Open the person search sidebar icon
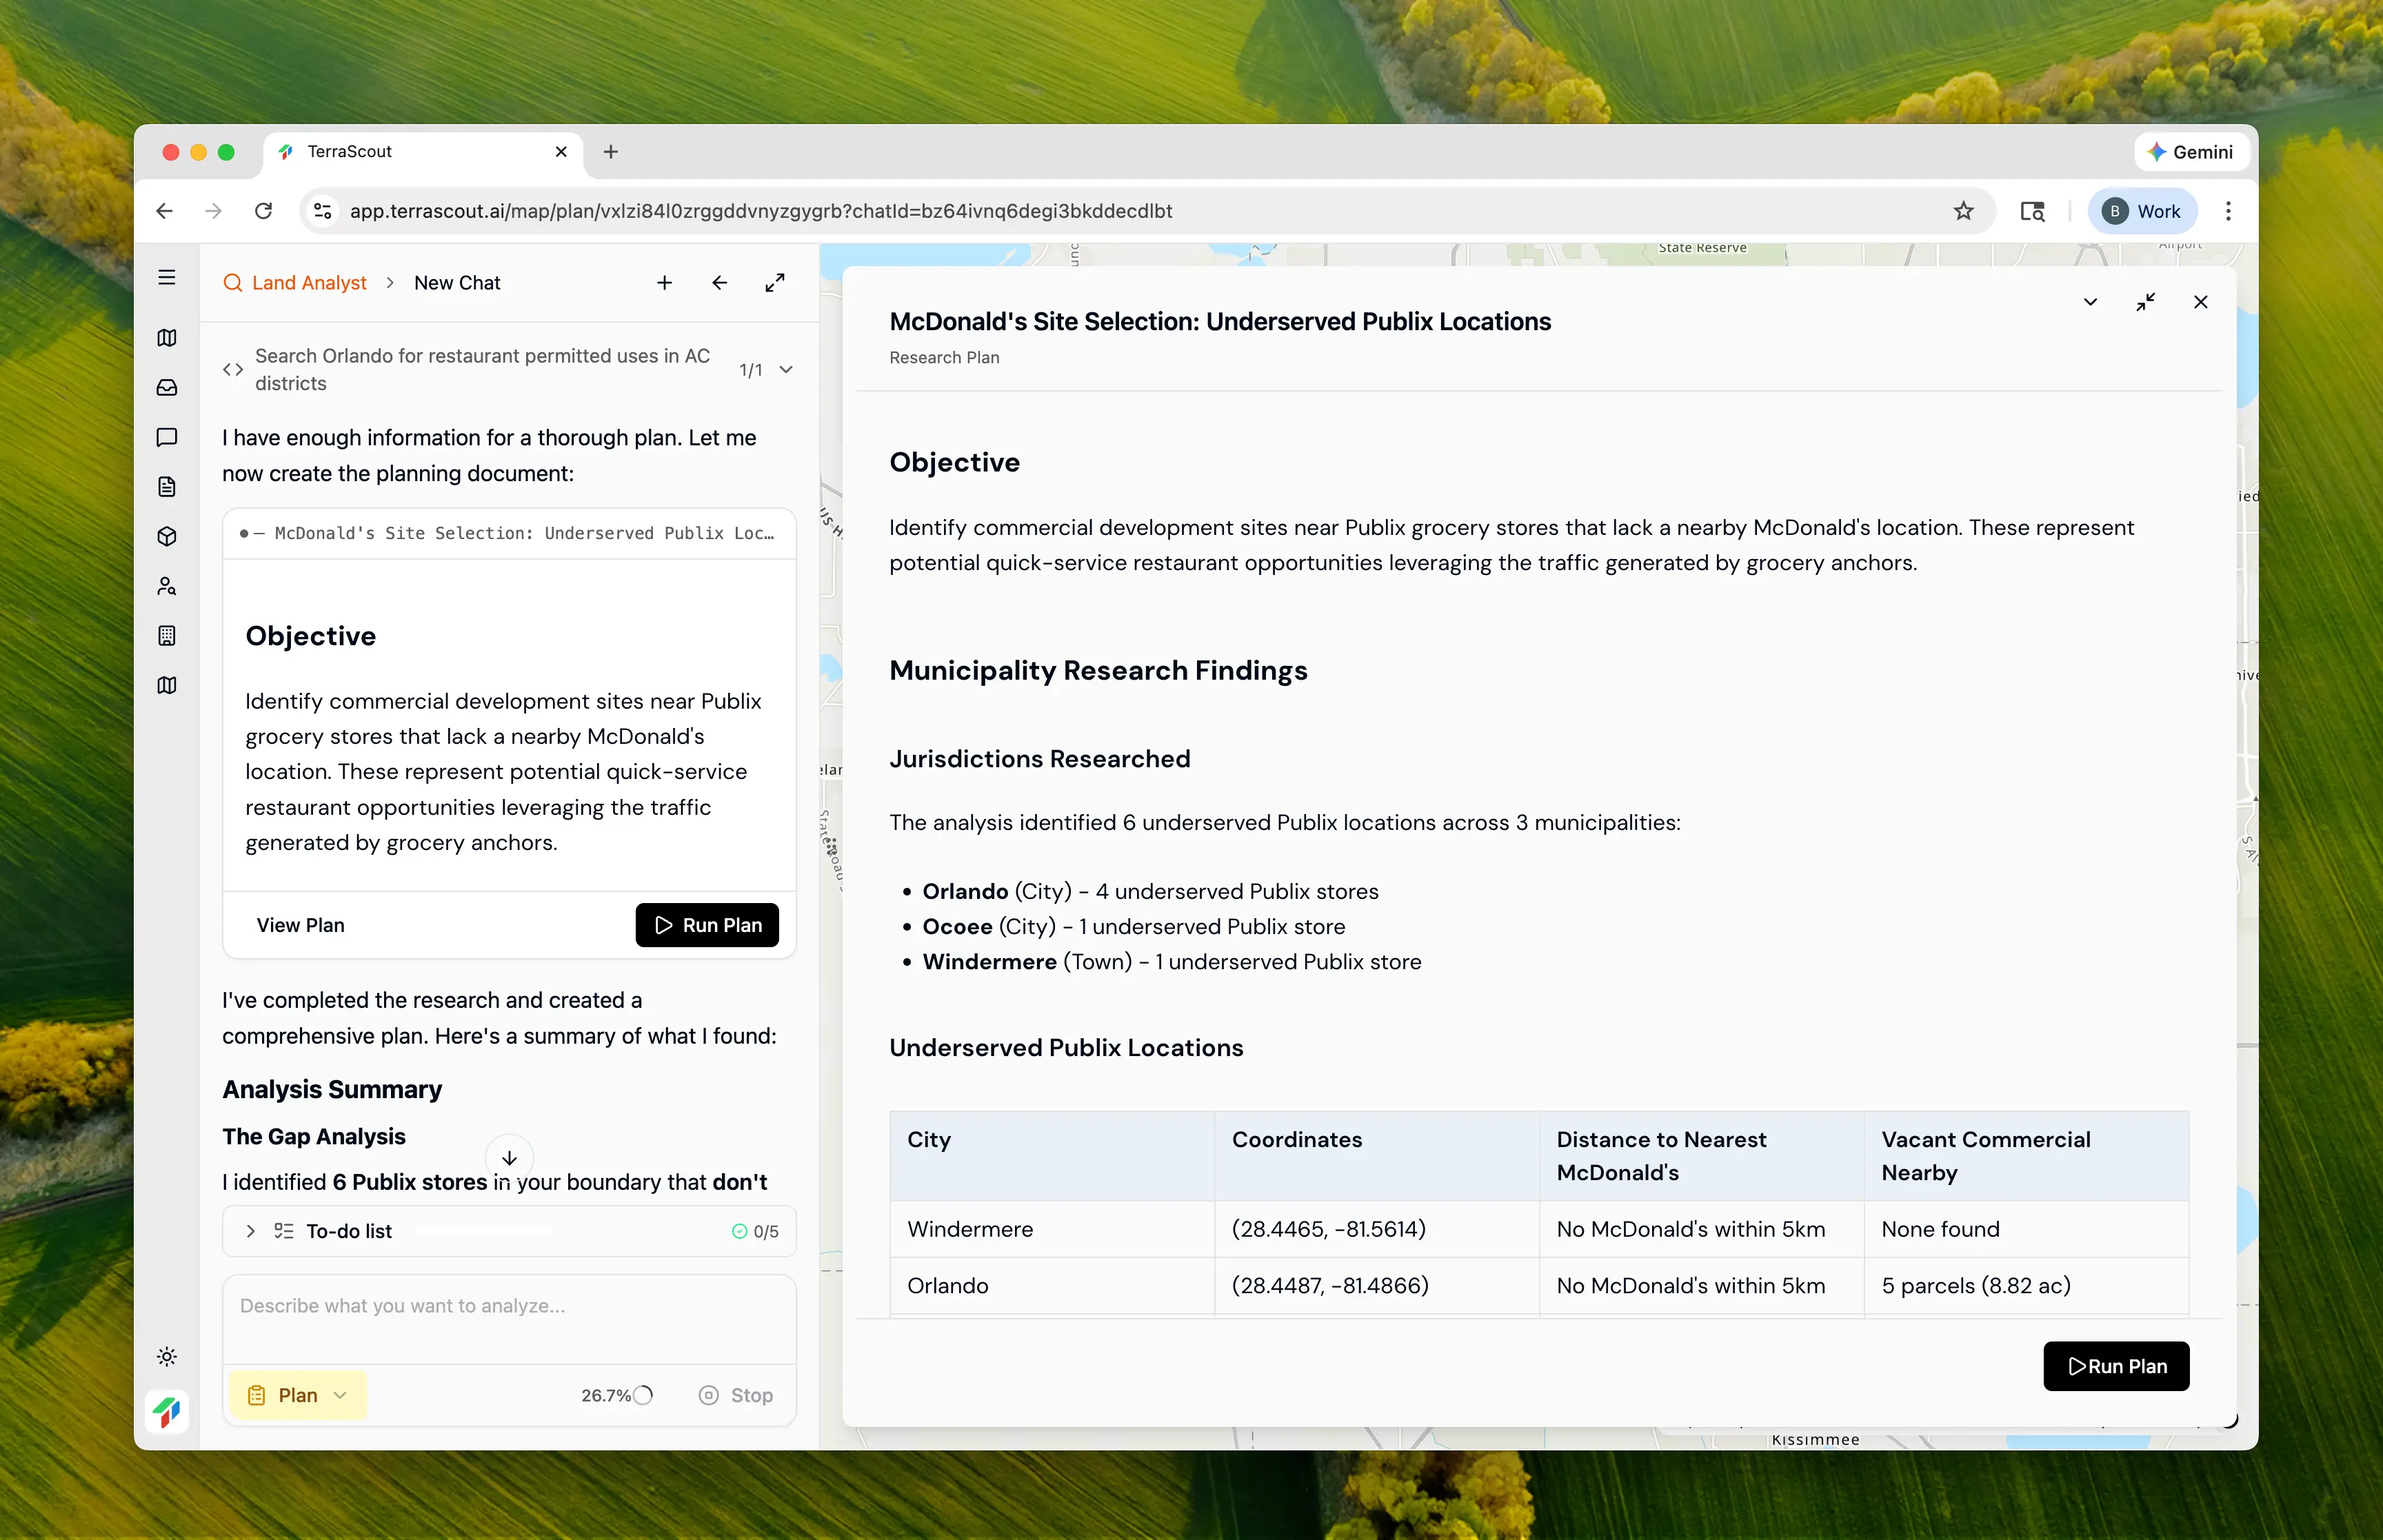 [167, 586]
